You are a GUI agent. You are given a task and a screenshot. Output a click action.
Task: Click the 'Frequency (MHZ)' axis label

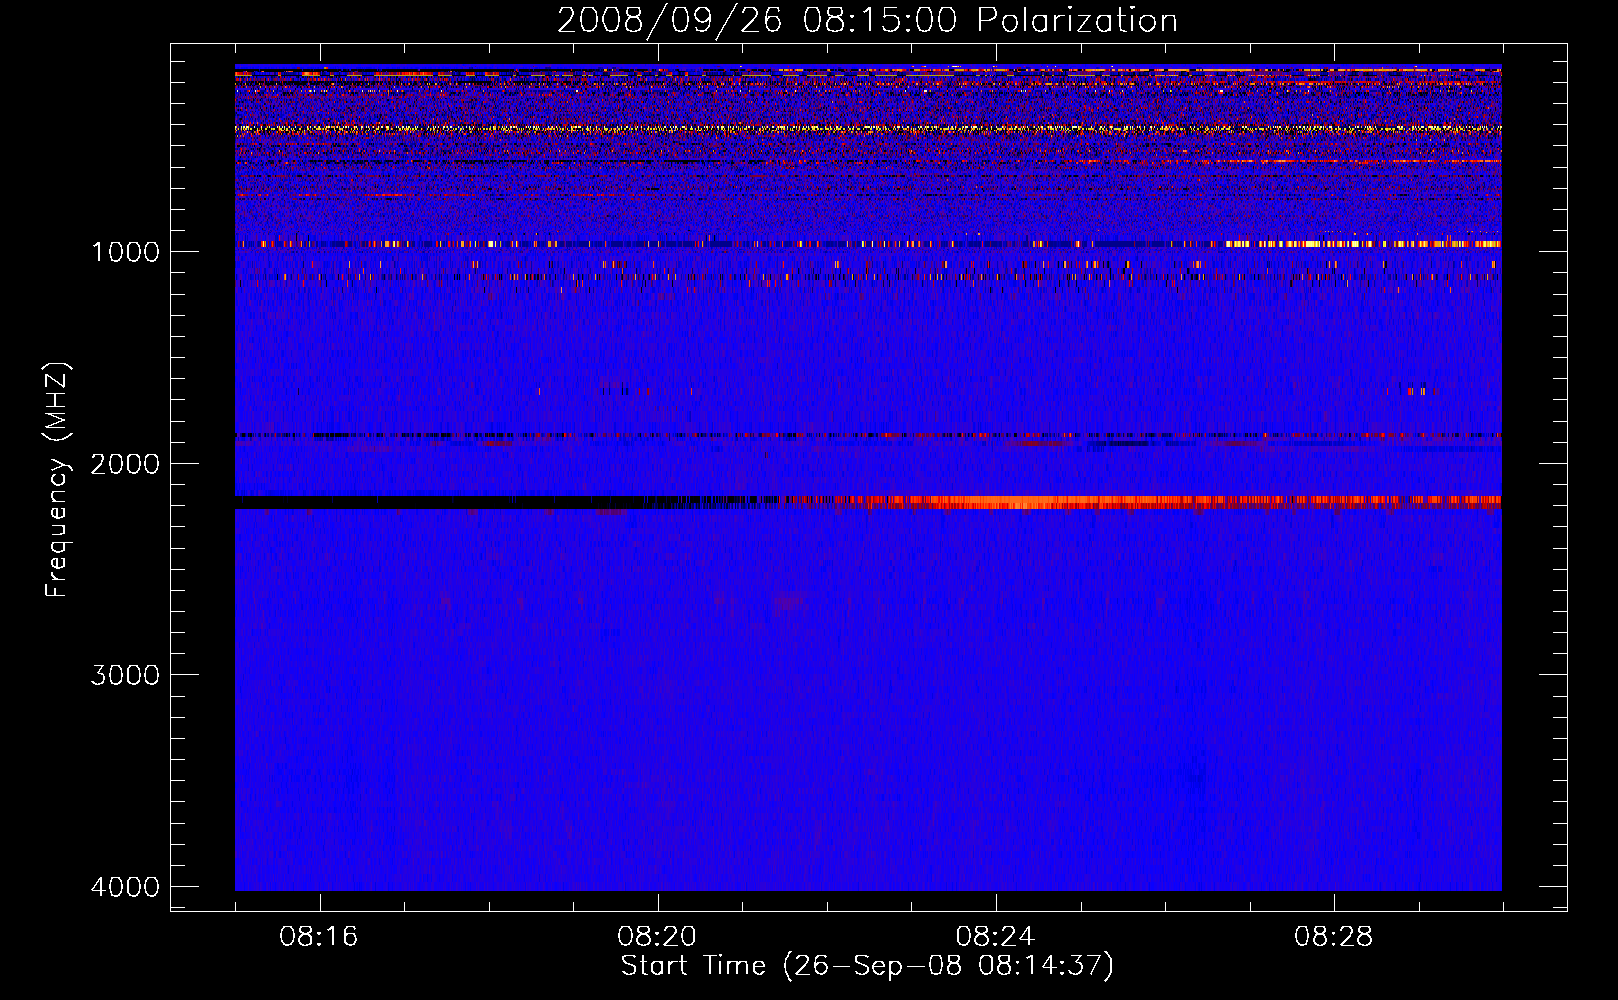(58, 480)
